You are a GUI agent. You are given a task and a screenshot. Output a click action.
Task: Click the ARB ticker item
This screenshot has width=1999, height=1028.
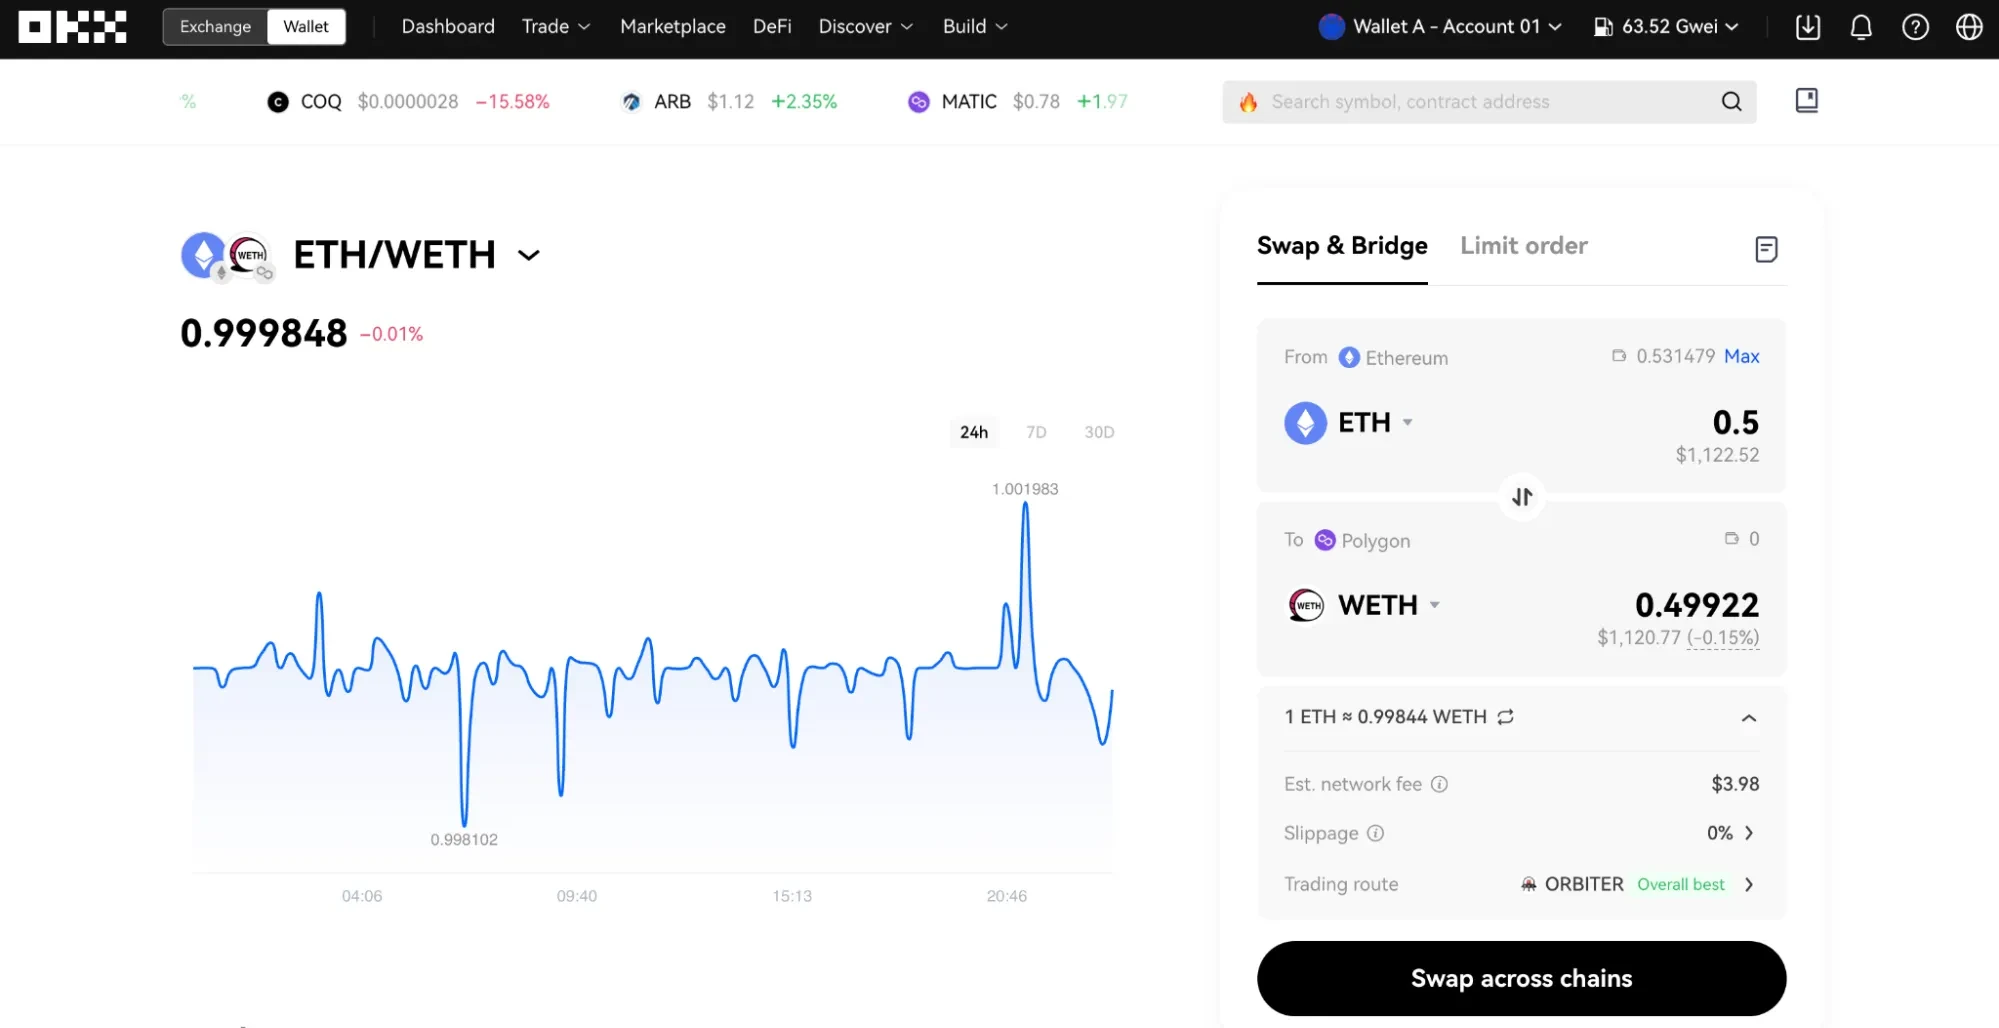(729, 102)
